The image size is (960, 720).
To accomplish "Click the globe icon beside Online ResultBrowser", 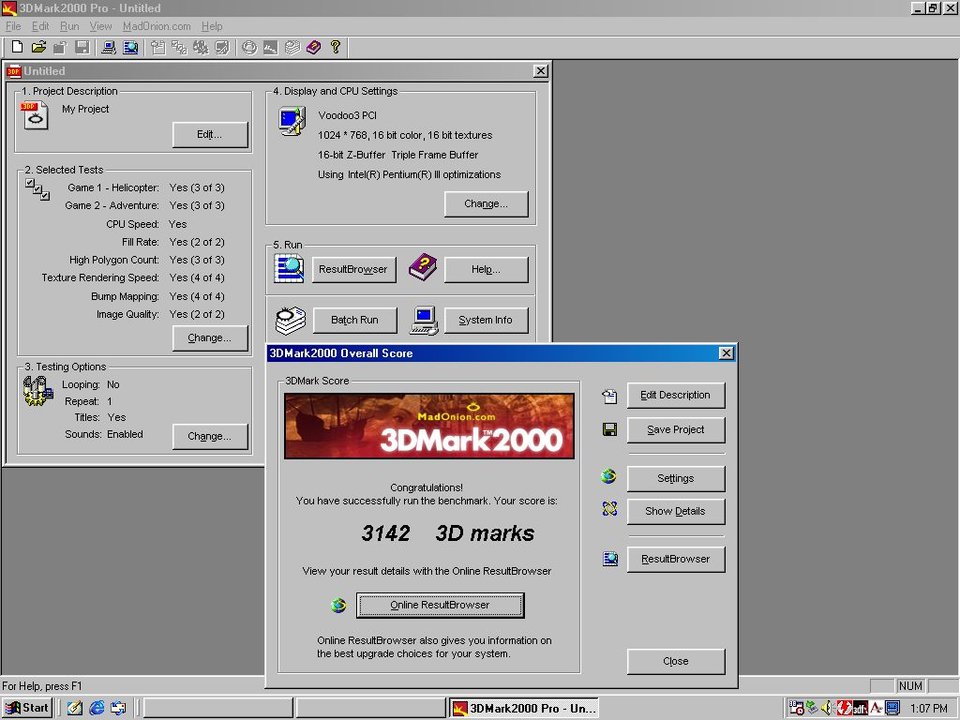I will [x=338, y=606].
